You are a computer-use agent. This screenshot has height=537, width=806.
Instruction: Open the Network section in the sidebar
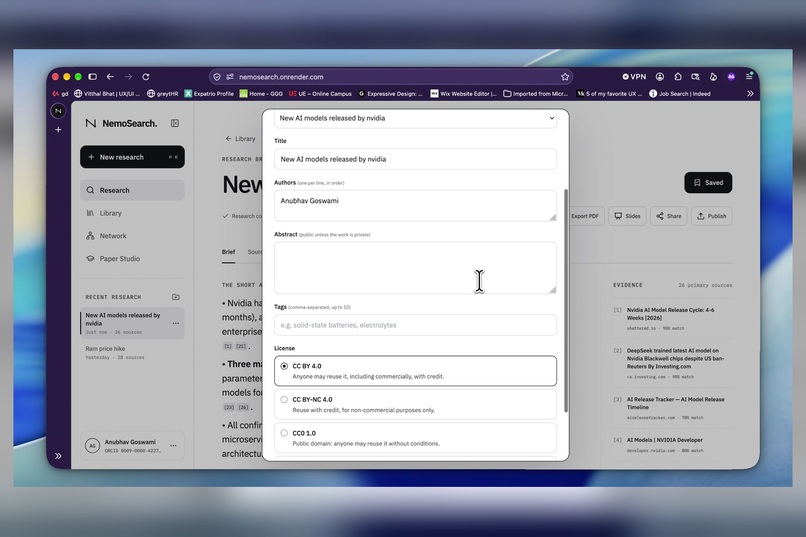132,236
